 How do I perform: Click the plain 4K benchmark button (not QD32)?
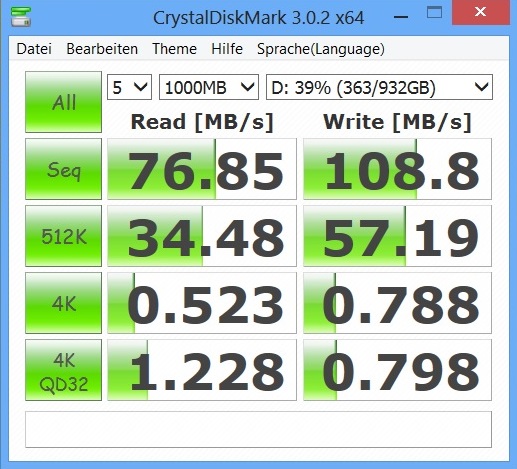pos(63,303)
